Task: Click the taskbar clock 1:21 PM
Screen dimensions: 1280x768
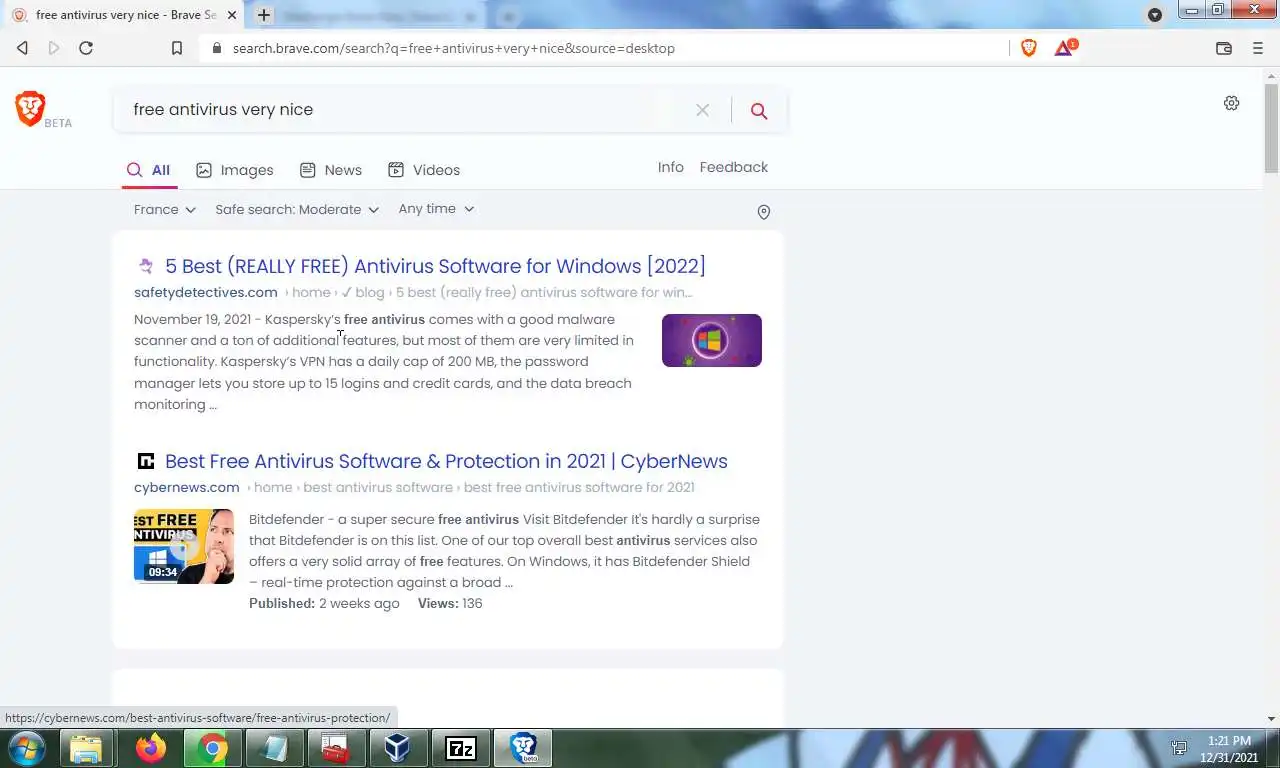Action: click(1229, 741)
